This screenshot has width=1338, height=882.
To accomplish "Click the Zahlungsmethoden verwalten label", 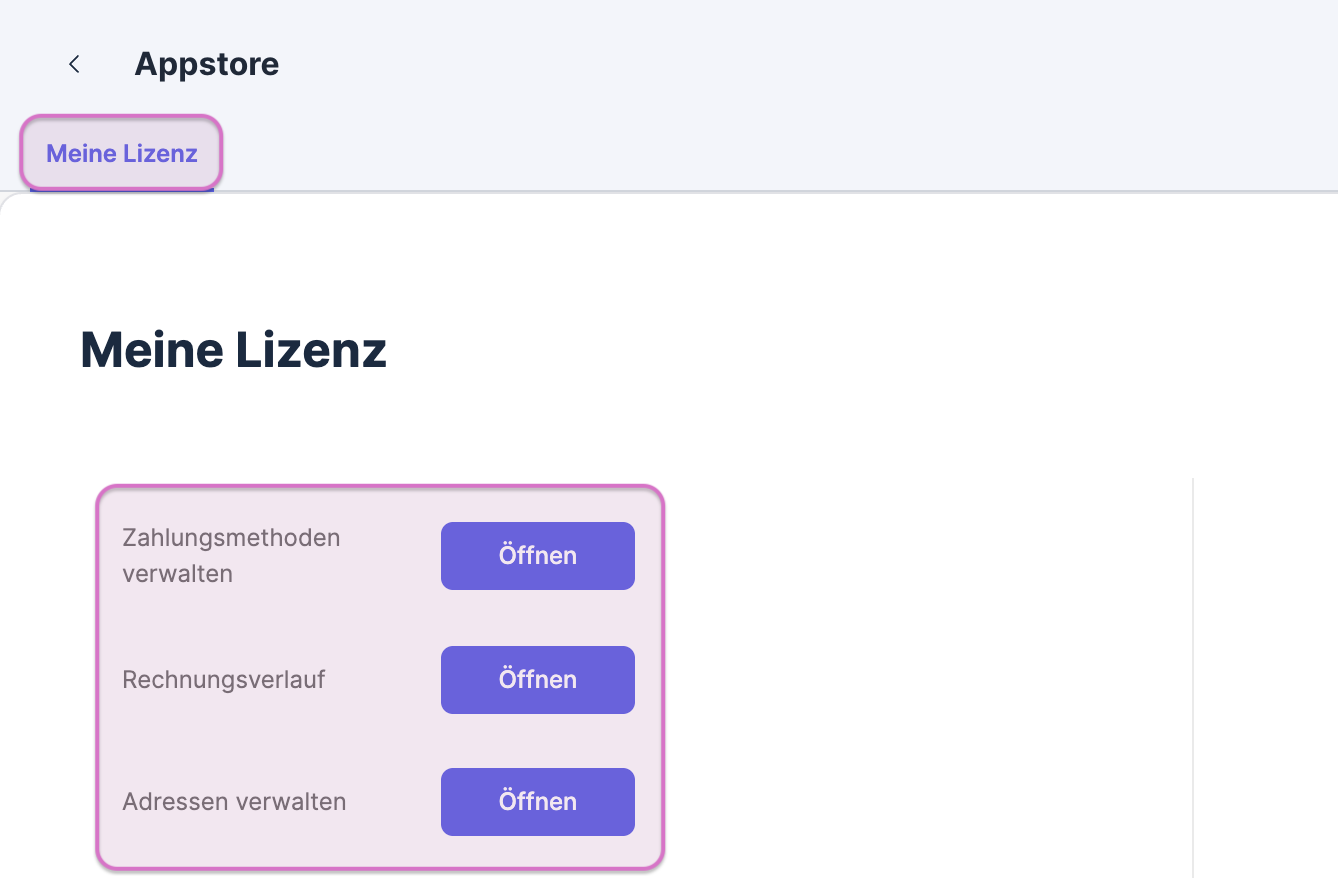I will point(231,555).
